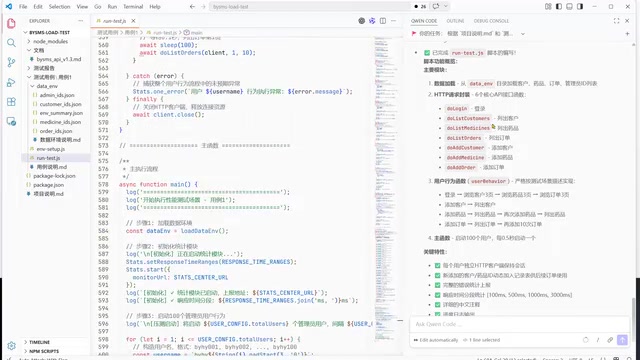Click the purple Qwen icon in editor toolbar

[372, 21]
